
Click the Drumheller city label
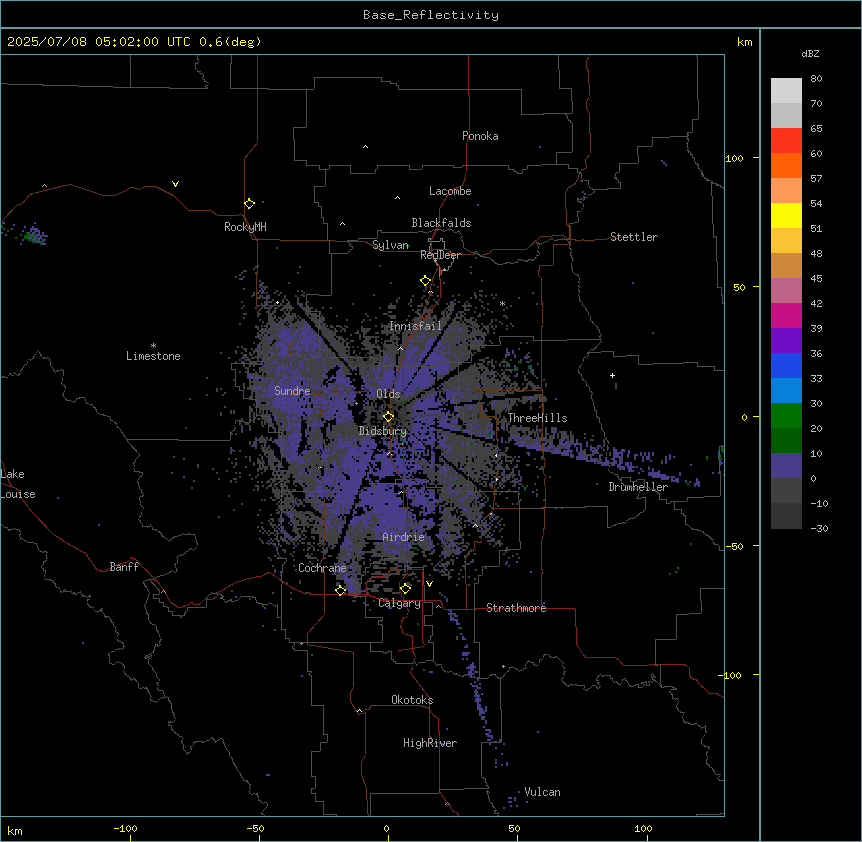638,487
